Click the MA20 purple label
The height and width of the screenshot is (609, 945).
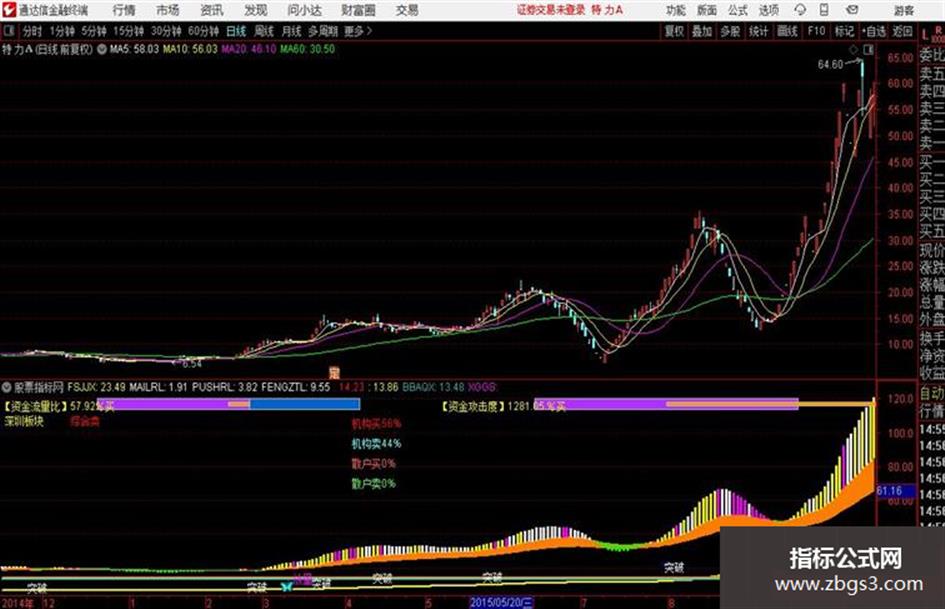249,49
